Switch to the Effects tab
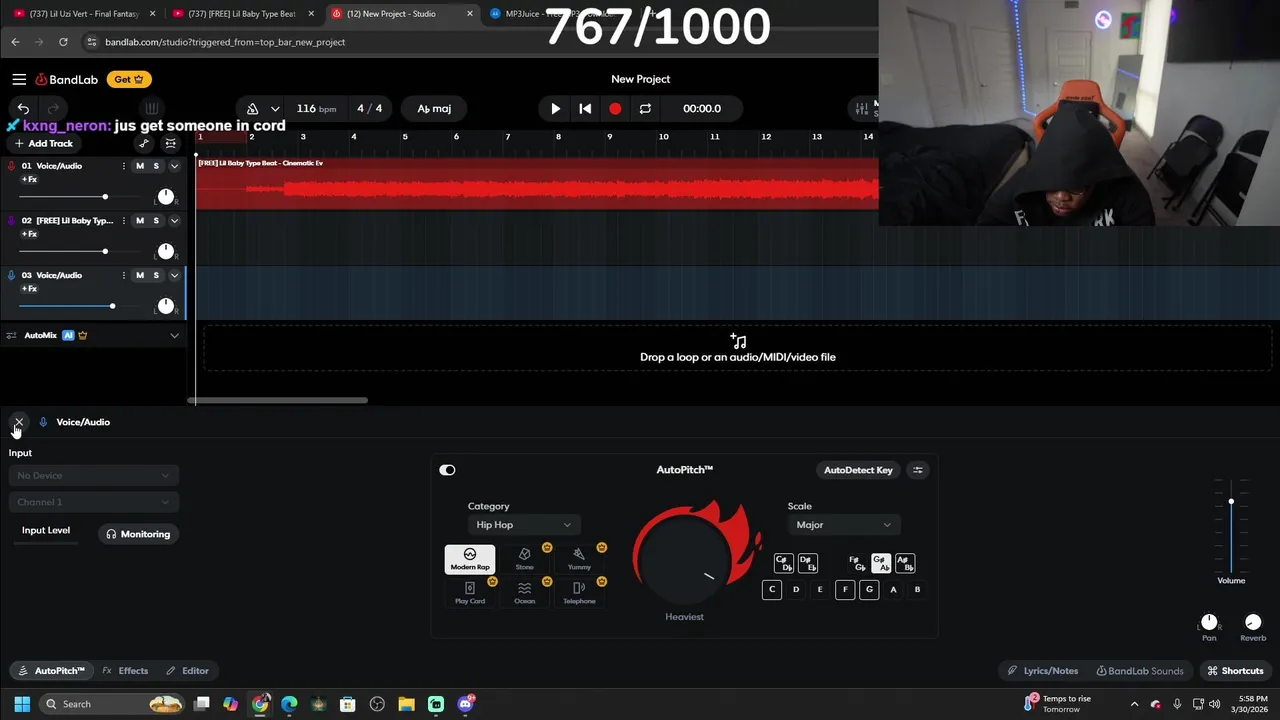This screenshot has width=1280, height=720. pyautogui.click(x=125, y=671)
